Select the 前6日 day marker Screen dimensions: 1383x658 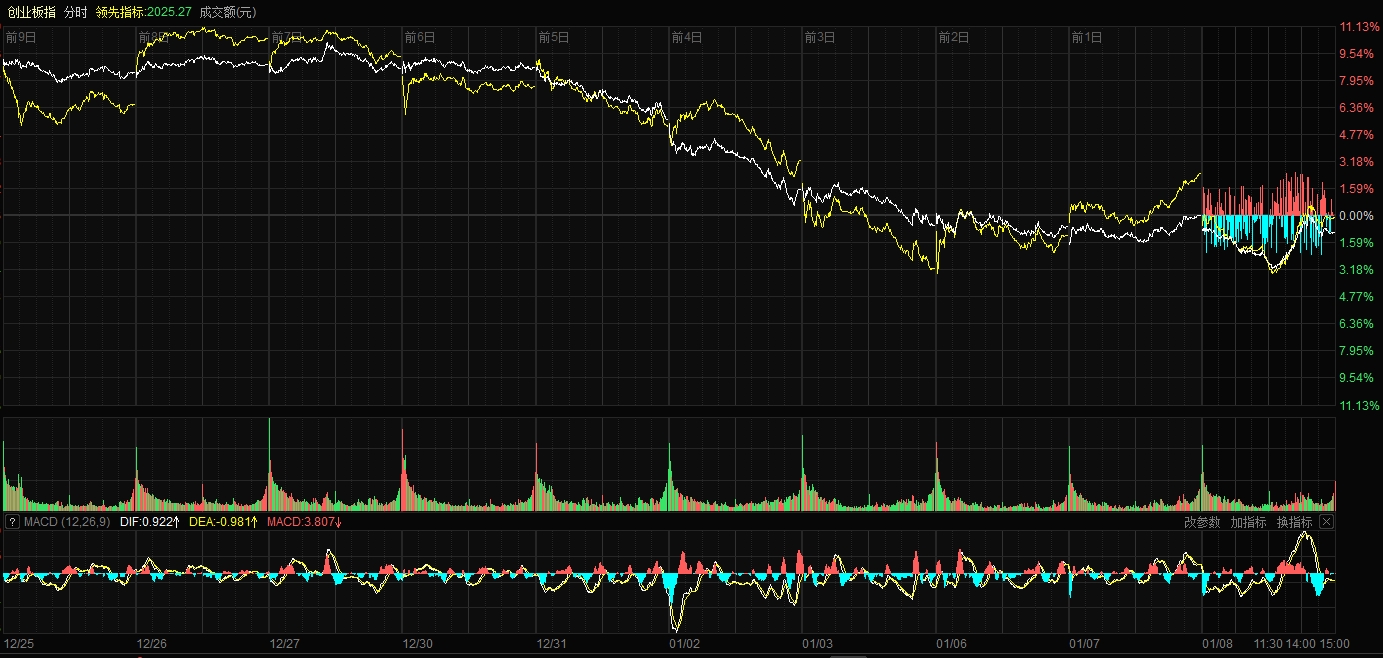tap(420, 37)
